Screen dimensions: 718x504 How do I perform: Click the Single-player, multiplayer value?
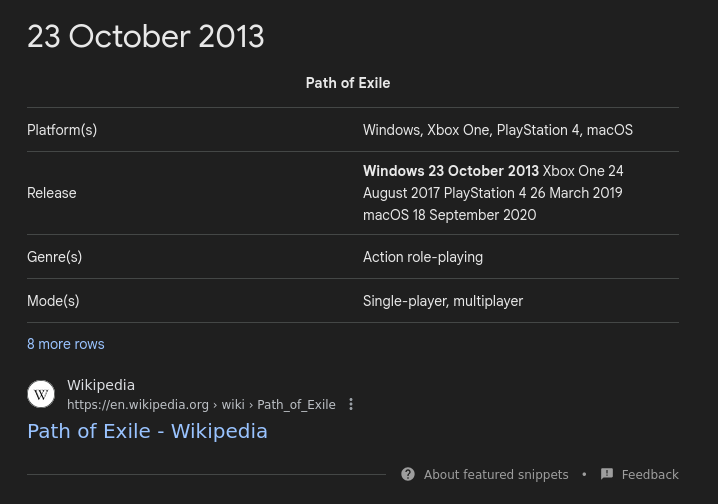click(x=443, y=301)
